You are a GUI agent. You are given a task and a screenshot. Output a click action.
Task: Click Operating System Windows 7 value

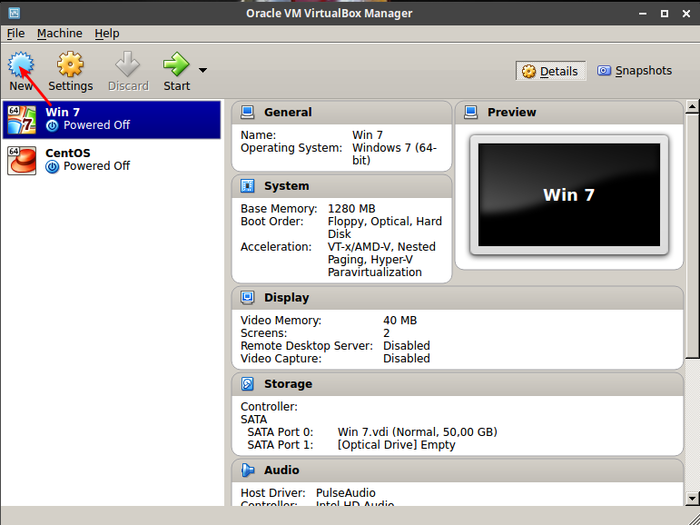(394, 154)
